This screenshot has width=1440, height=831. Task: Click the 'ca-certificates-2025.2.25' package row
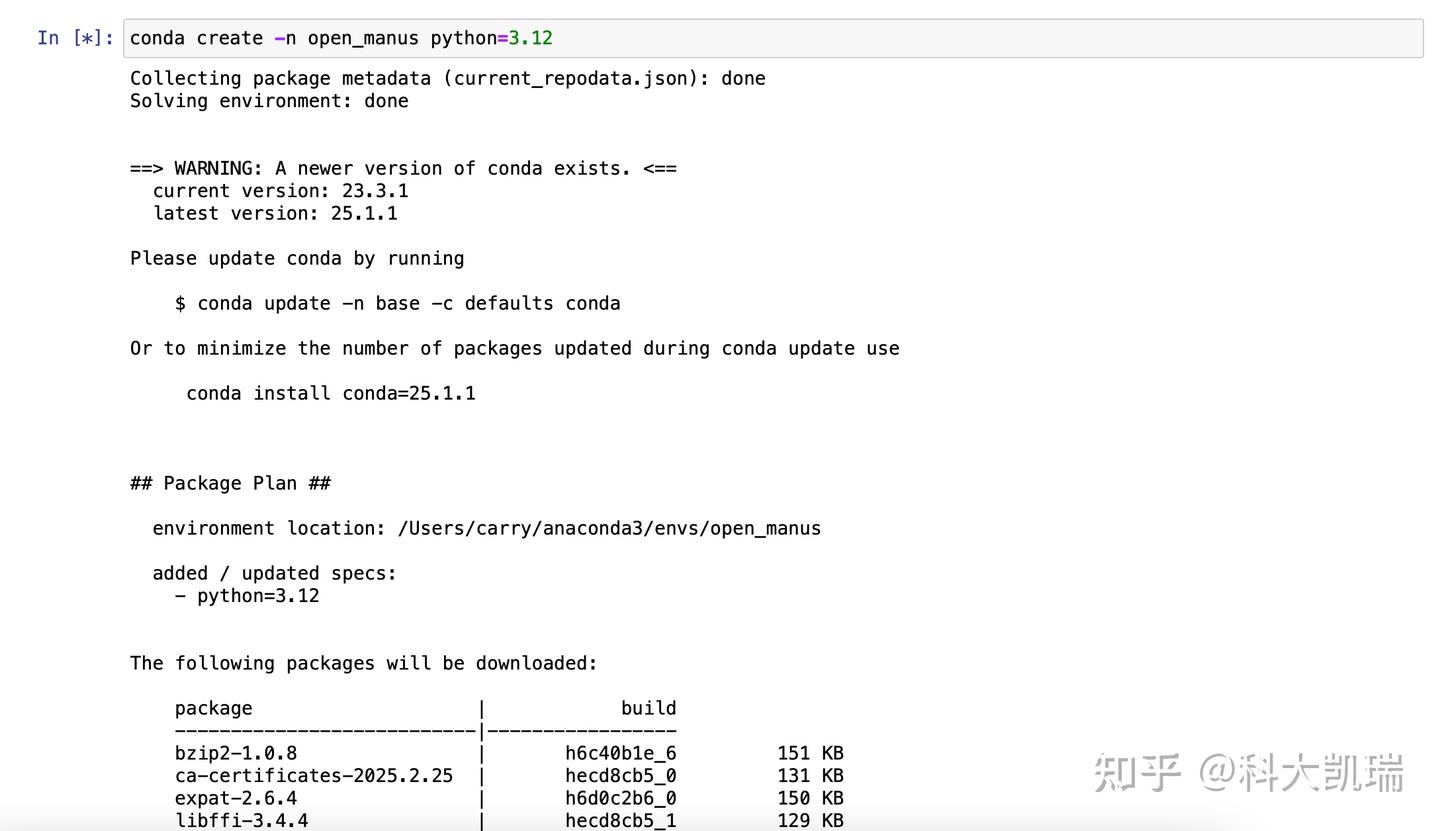(509, 776)
